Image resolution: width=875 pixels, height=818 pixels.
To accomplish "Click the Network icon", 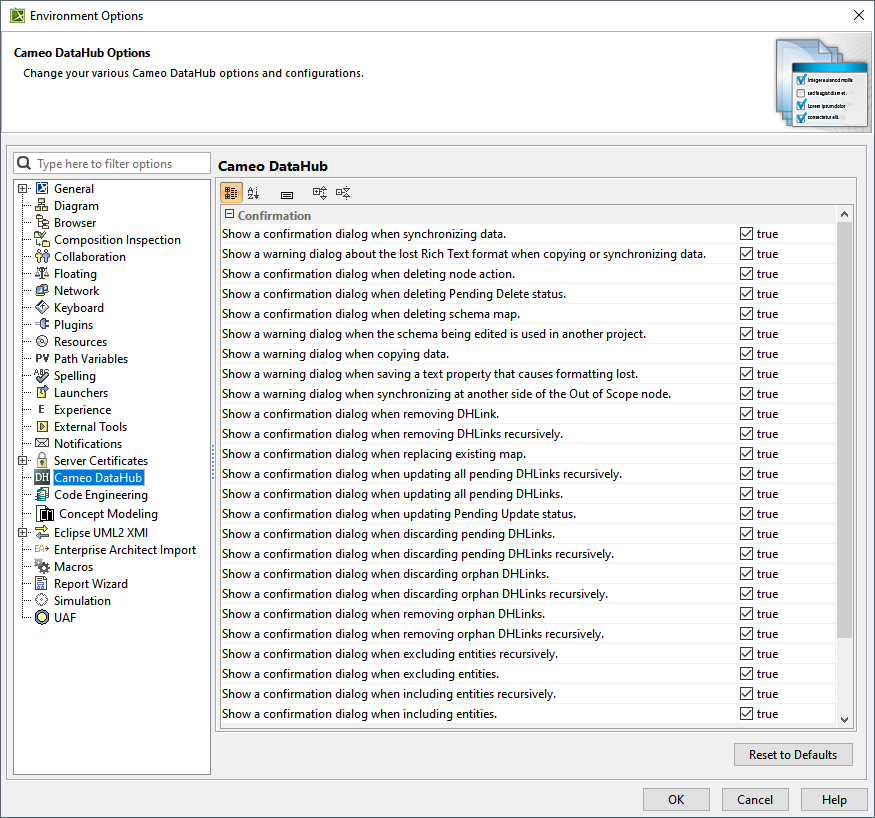I will [42, 291].
